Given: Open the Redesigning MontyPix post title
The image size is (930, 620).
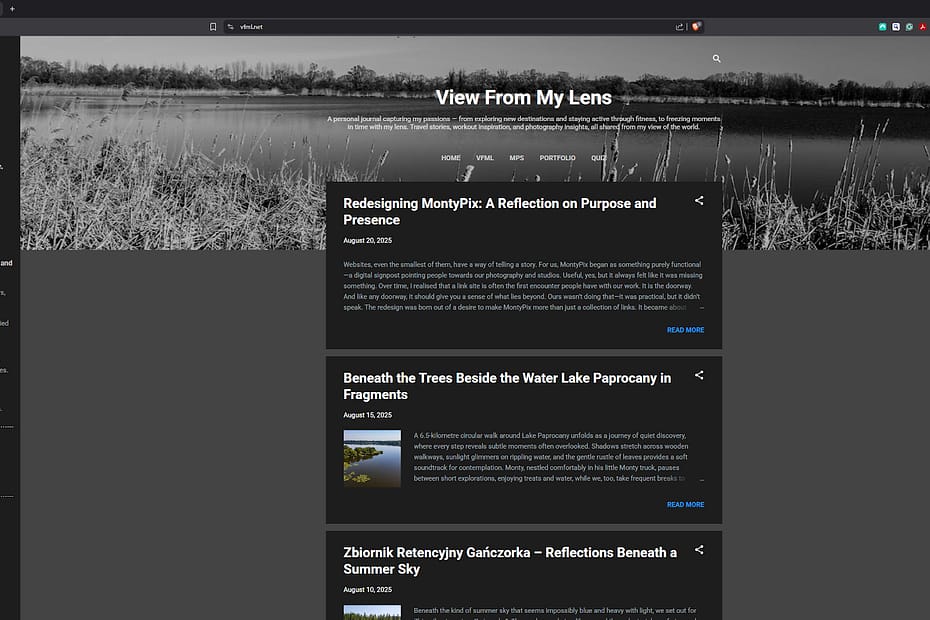Looking at the screenshot, I should pyautogui.click(x=500, y=211).
